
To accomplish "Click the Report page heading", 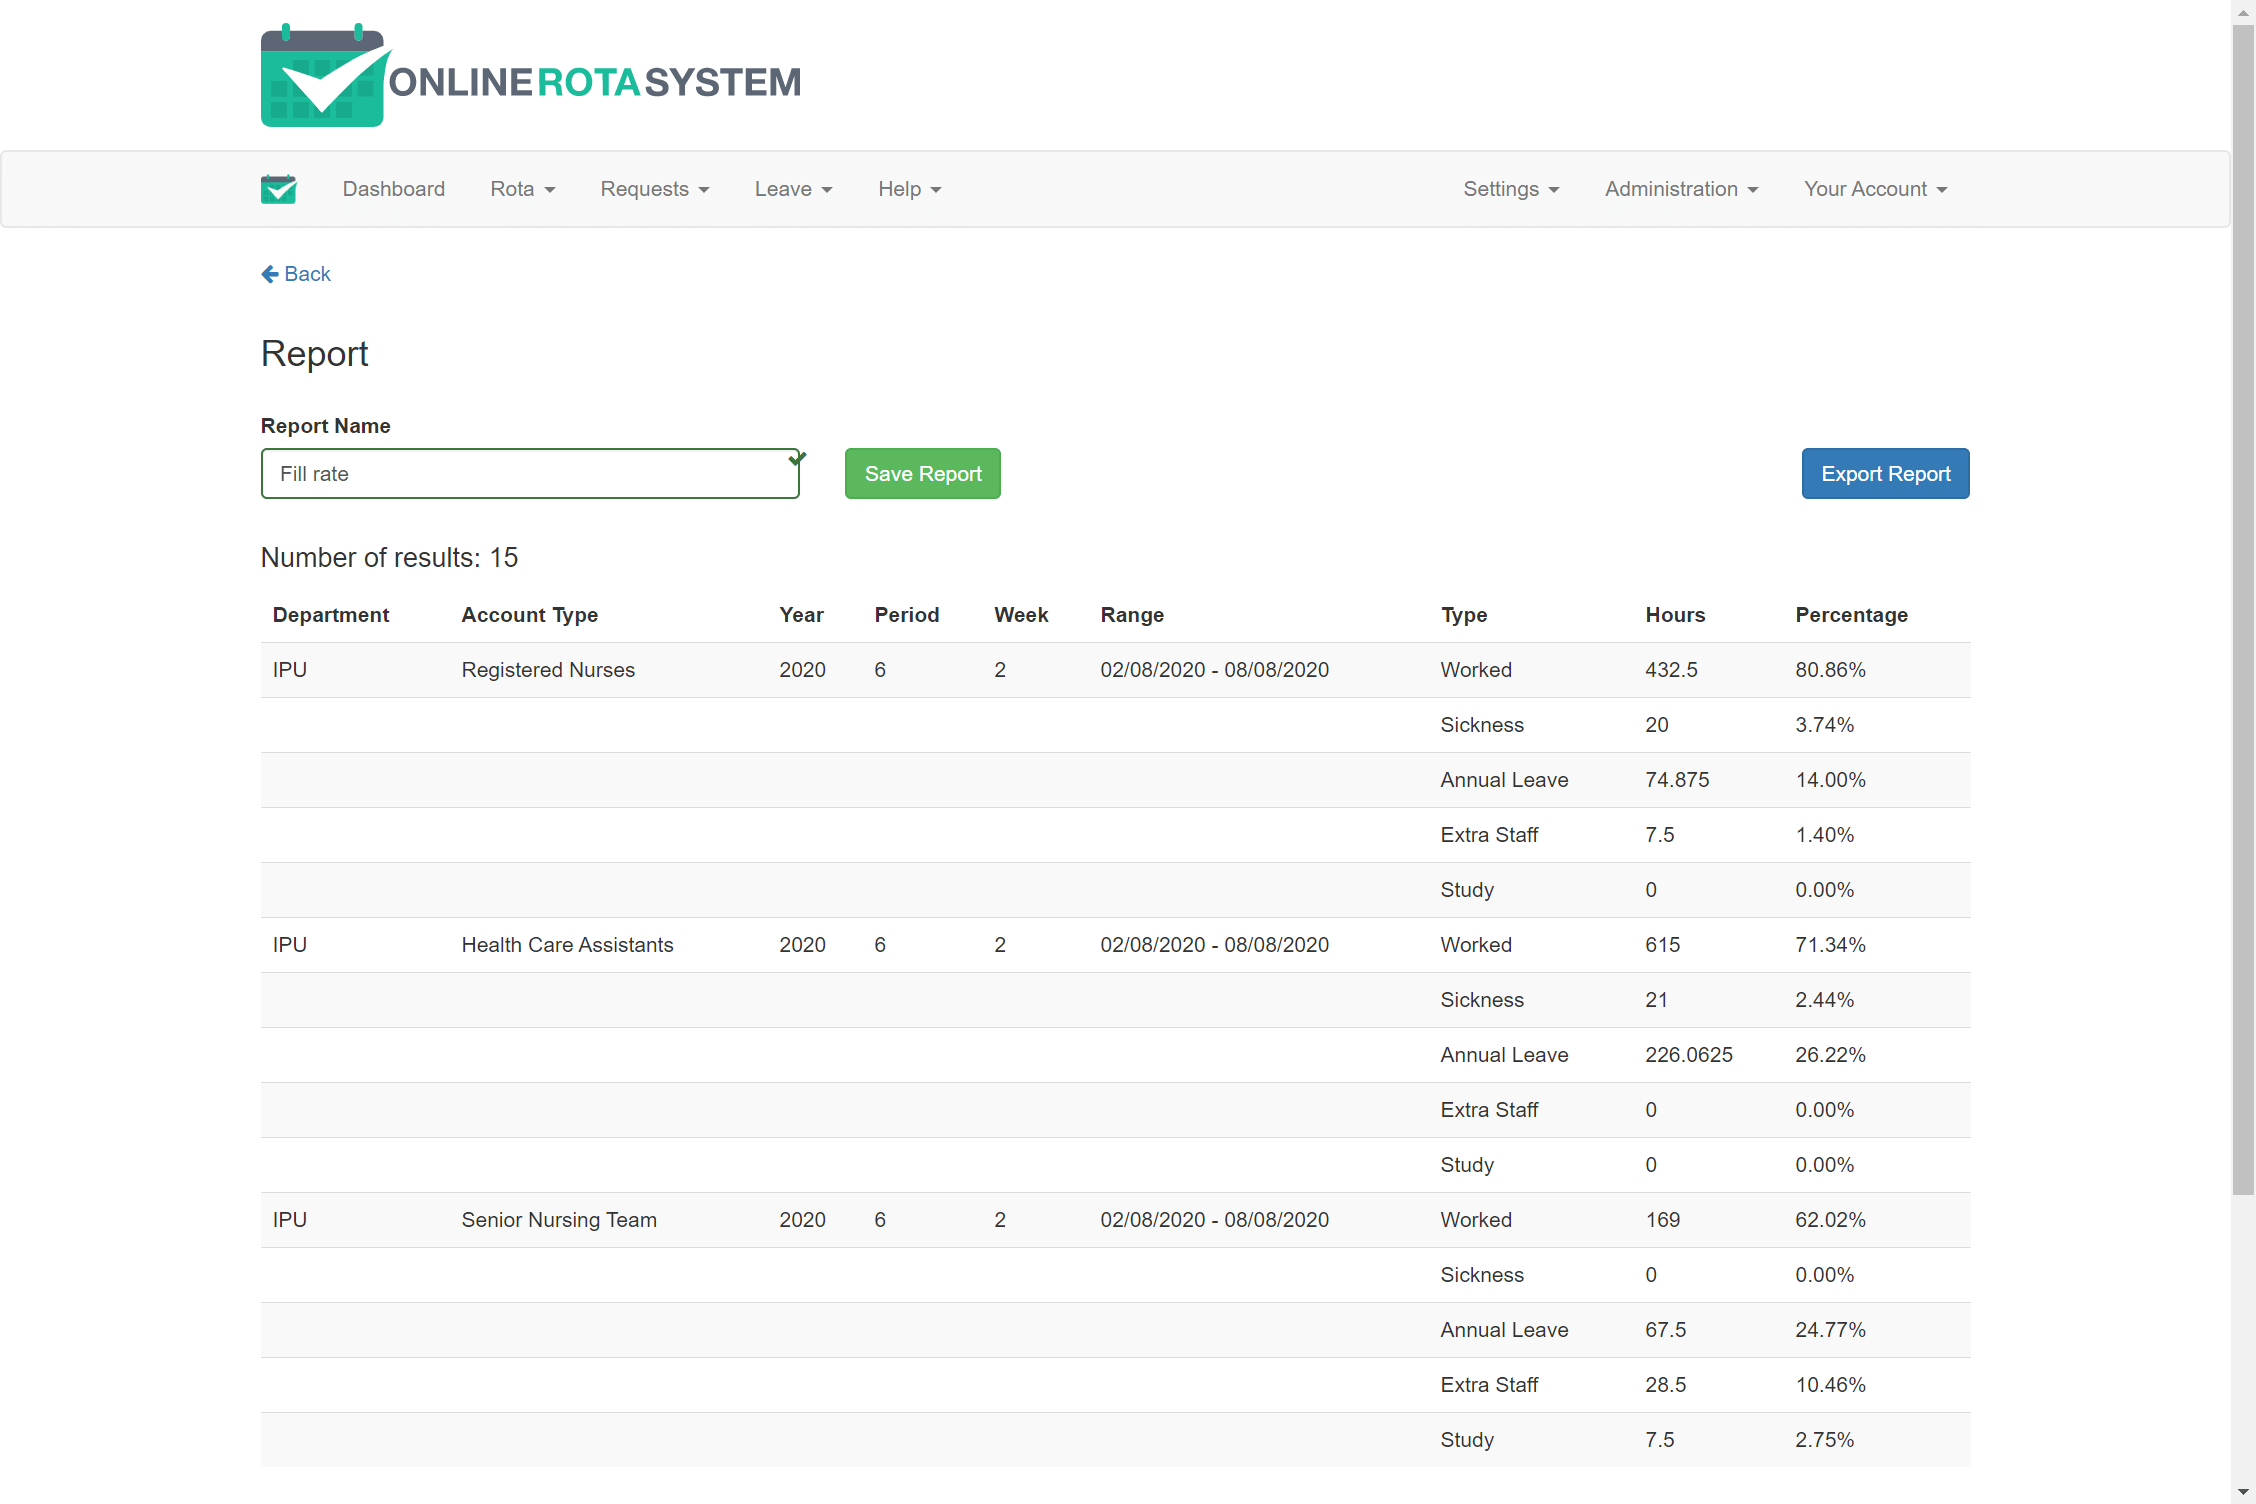I will pos(314,354).
